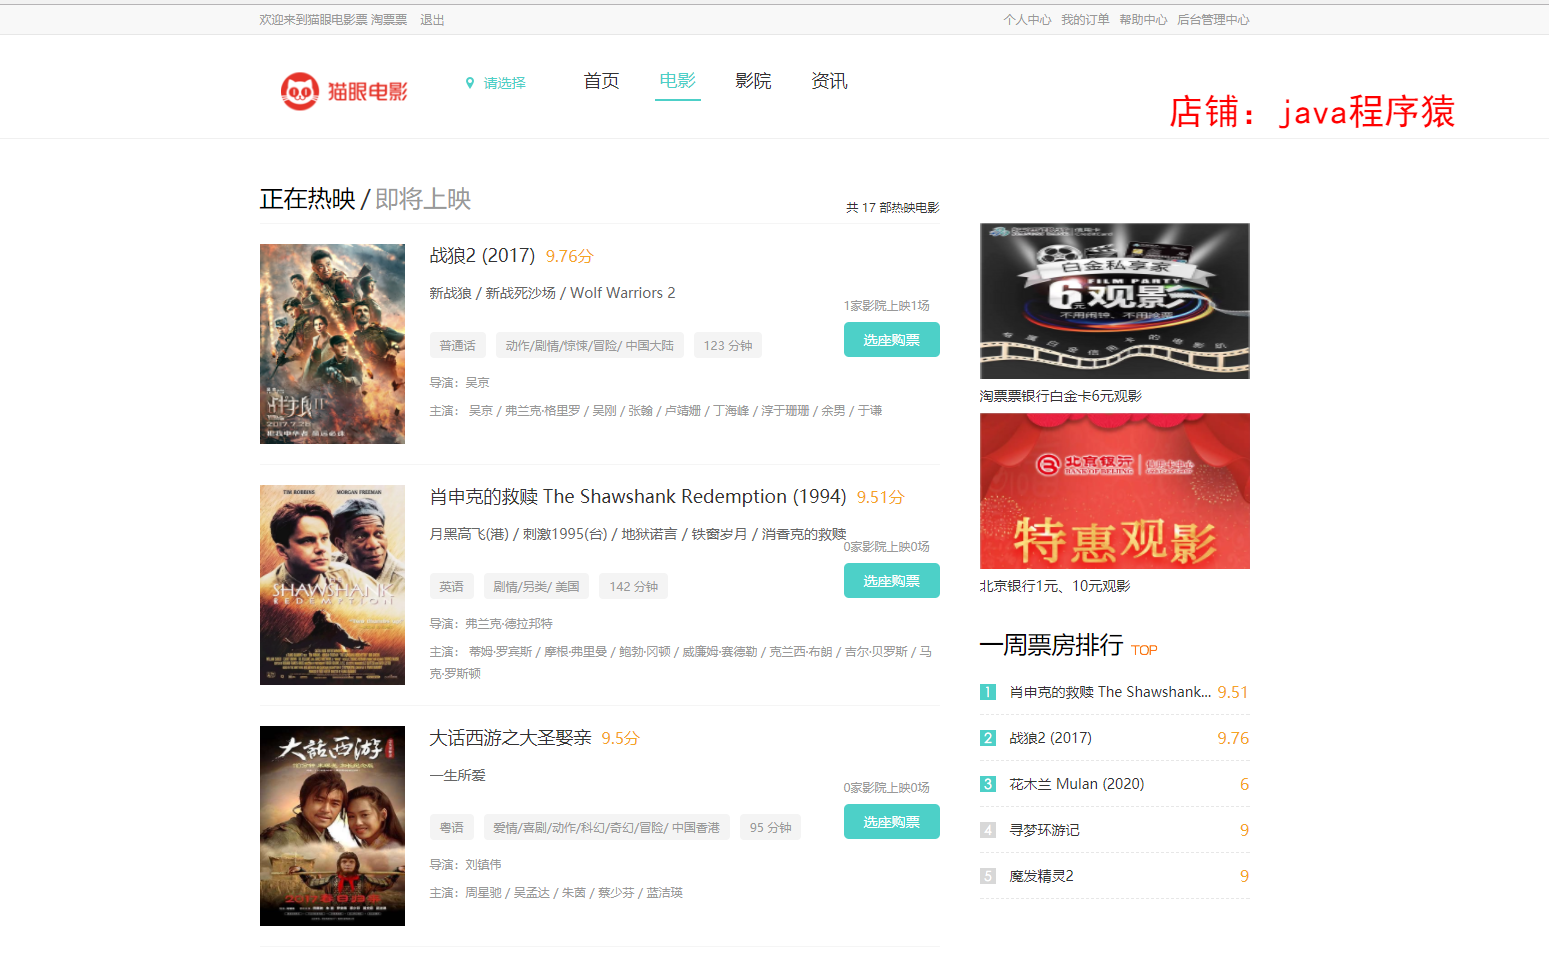Open the 大话西游之大圣娶亲 title link
The height and width of the screenshot is (954, 1549).
point(510,738)
